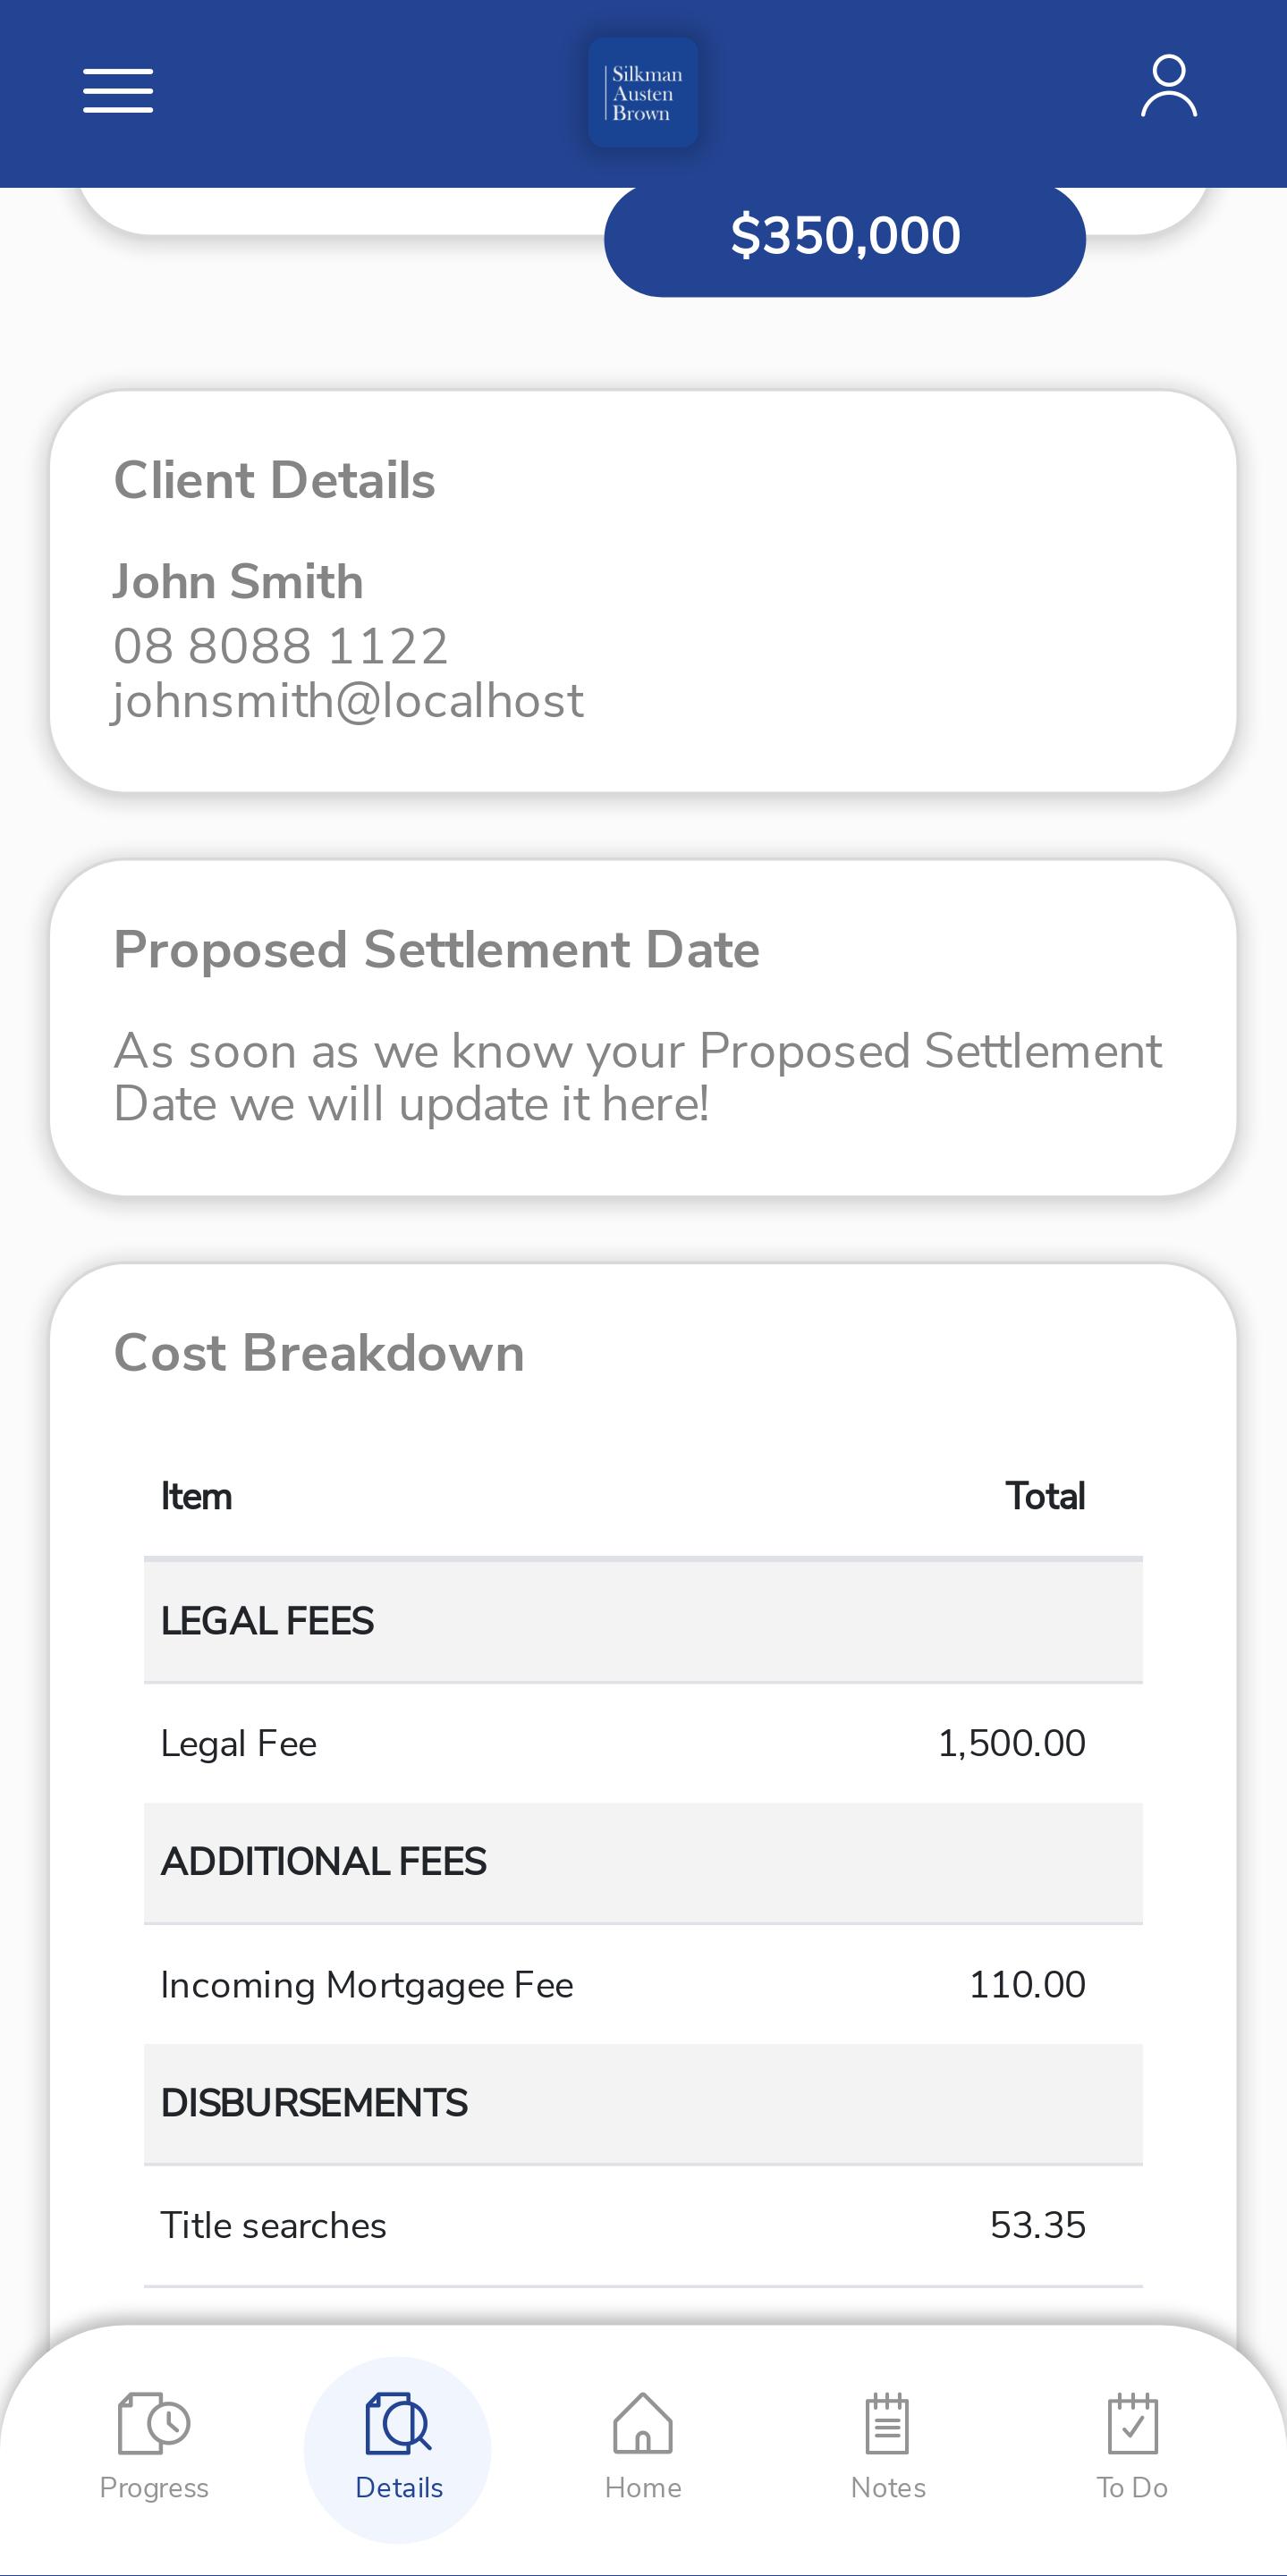Screen dimensions: 1287x2576
Task: Tap the DISBURSEMENTS section header
Action: 643,2104
